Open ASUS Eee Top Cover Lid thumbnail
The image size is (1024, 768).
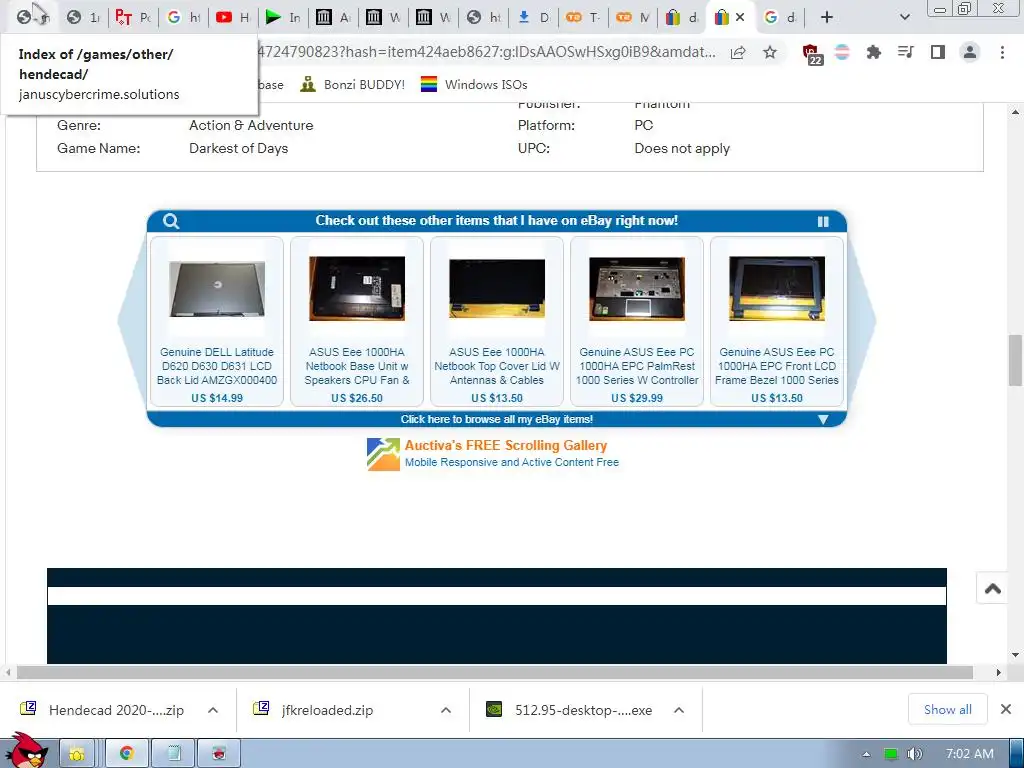click(497, 288)
